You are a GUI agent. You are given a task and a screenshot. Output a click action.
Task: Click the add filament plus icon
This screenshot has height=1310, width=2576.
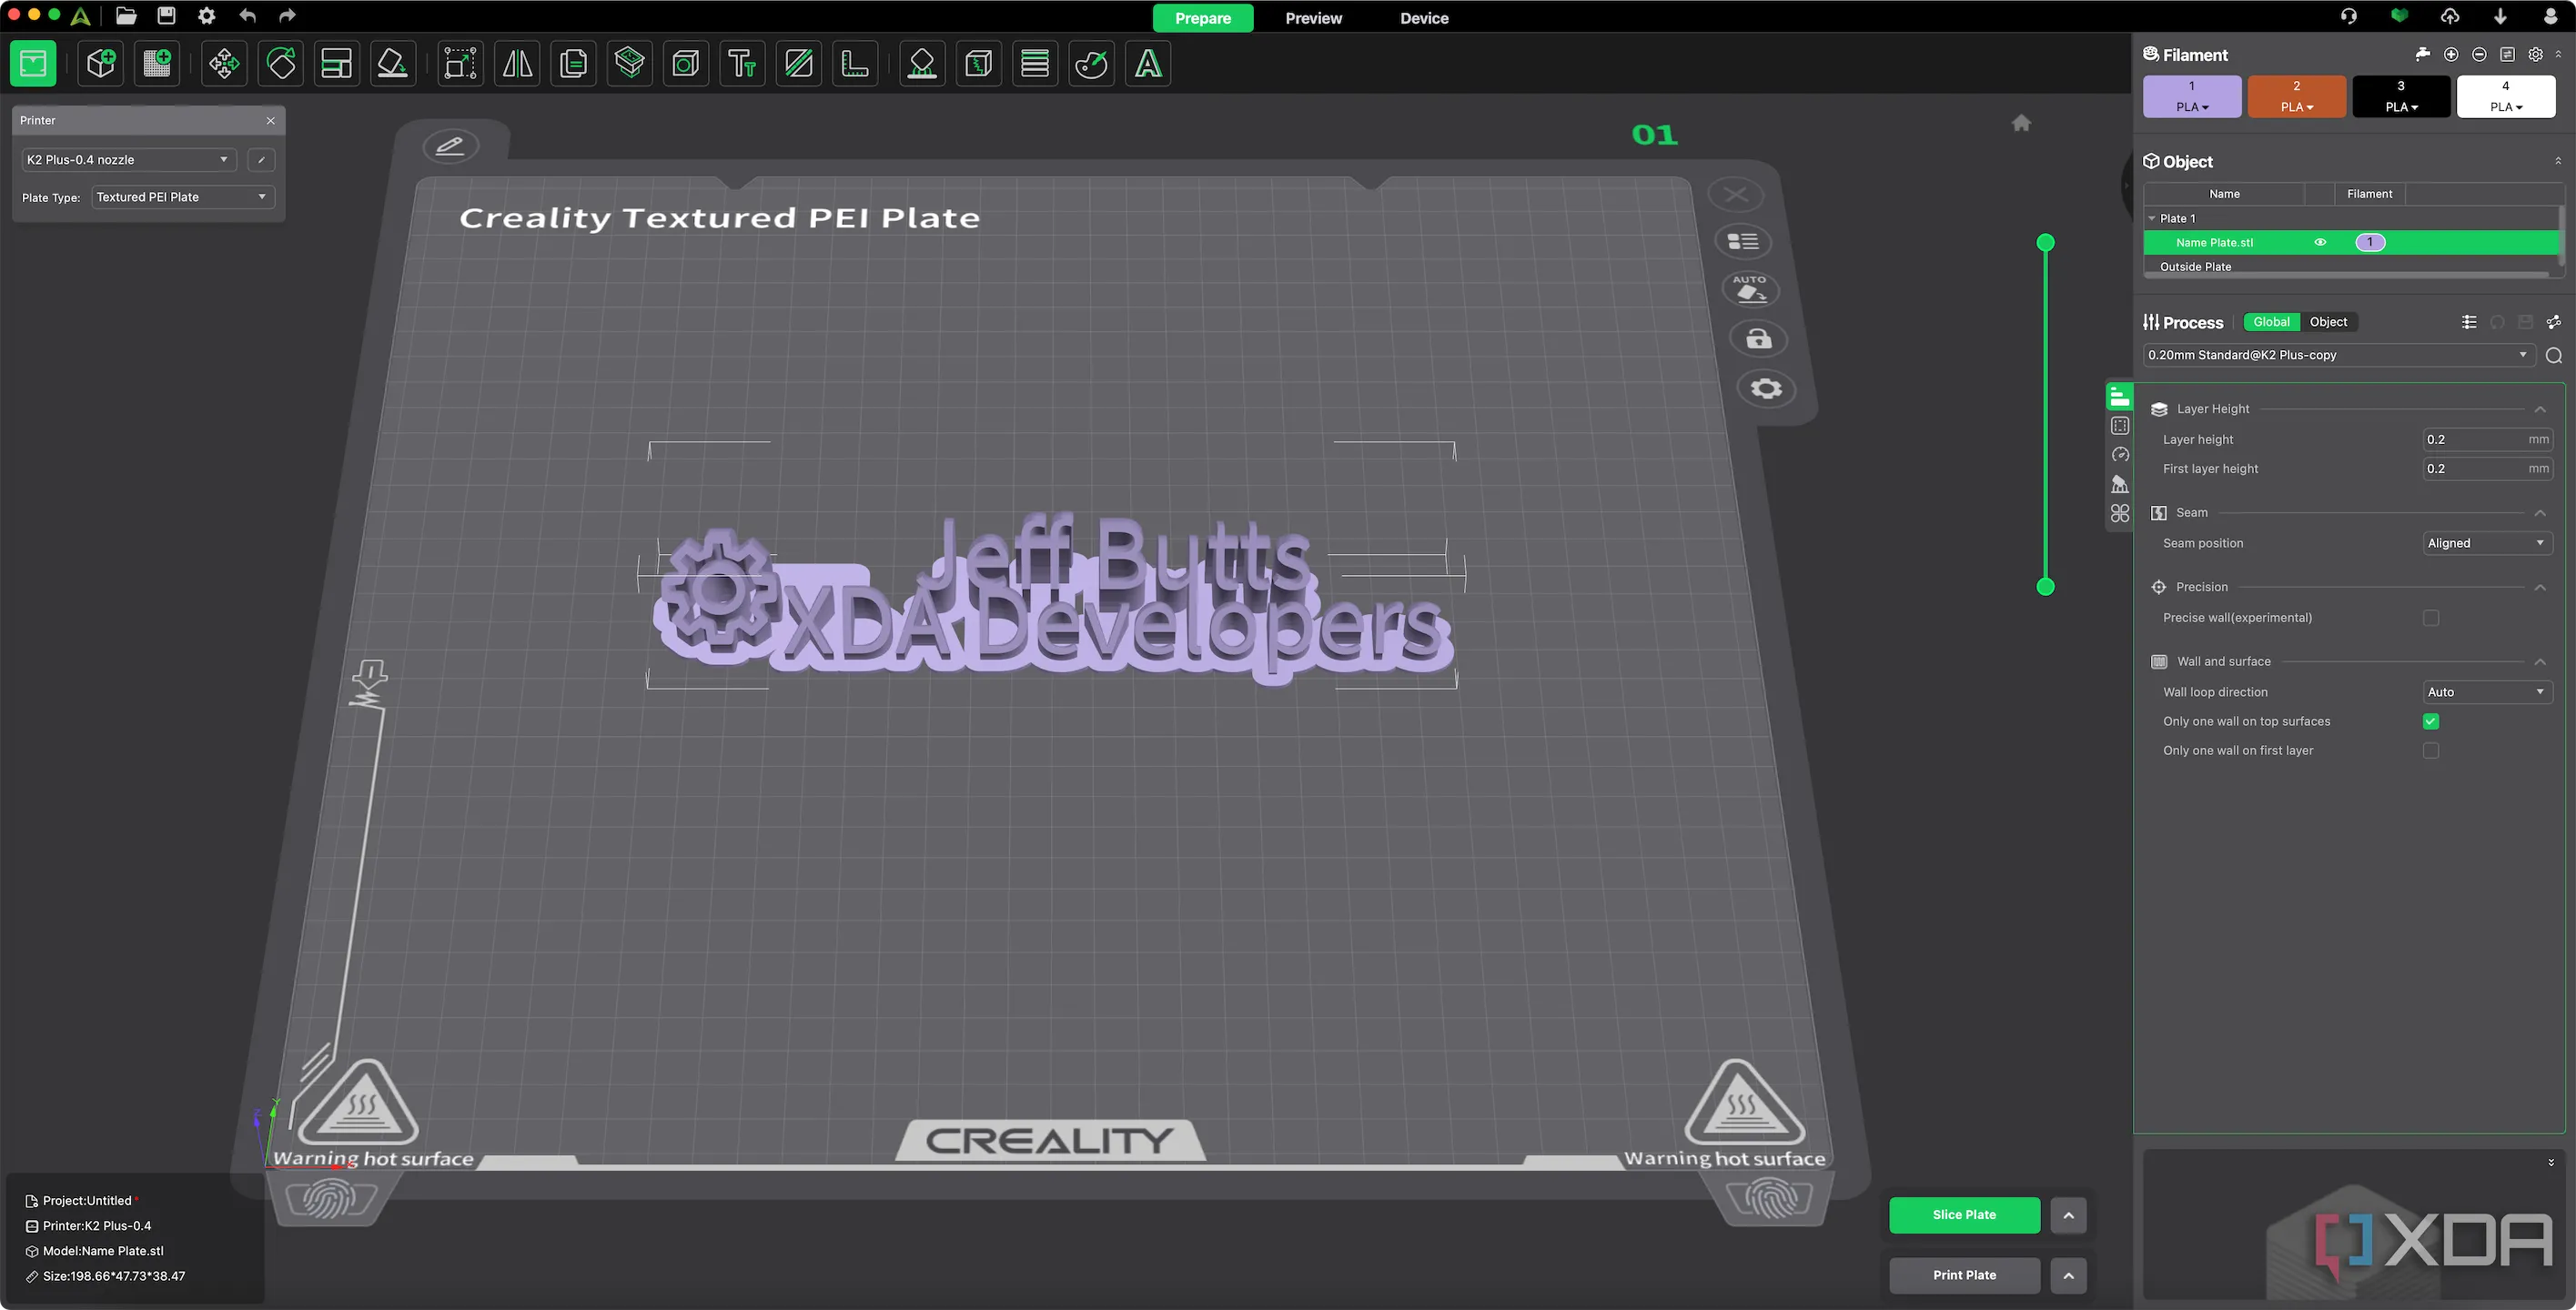tap(2451, 55)
